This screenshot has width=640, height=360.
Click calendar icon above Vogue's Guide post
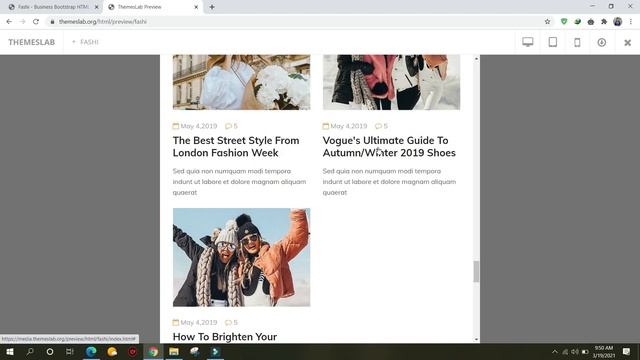pyautogui.click(x=326, y=126)
